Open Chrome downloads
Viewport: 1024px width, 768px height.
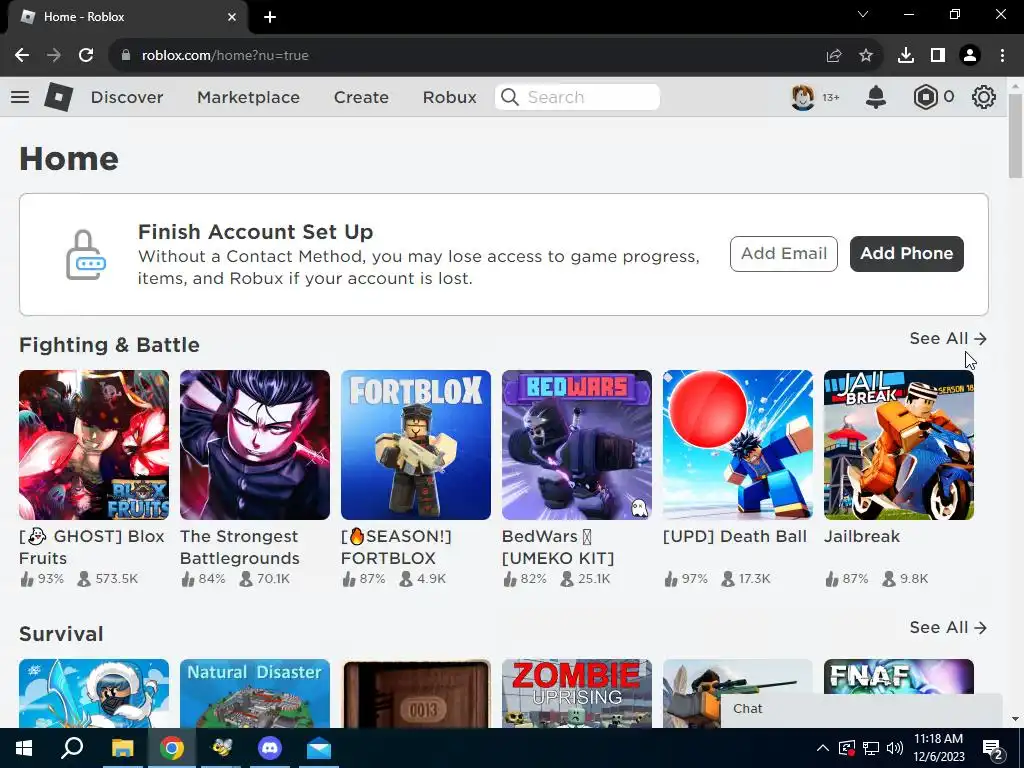[x=906, y=56]
